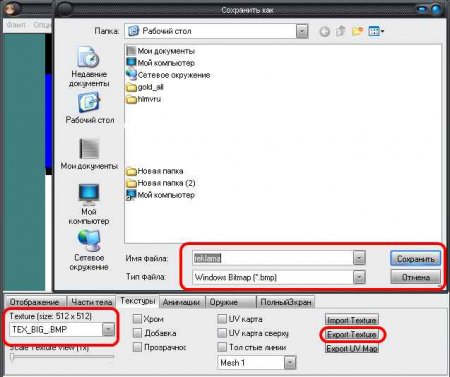The height and width of the screenshot is (377, 450).
Task: Enable the Прозрачность checkbox
Action: (137, 347)
